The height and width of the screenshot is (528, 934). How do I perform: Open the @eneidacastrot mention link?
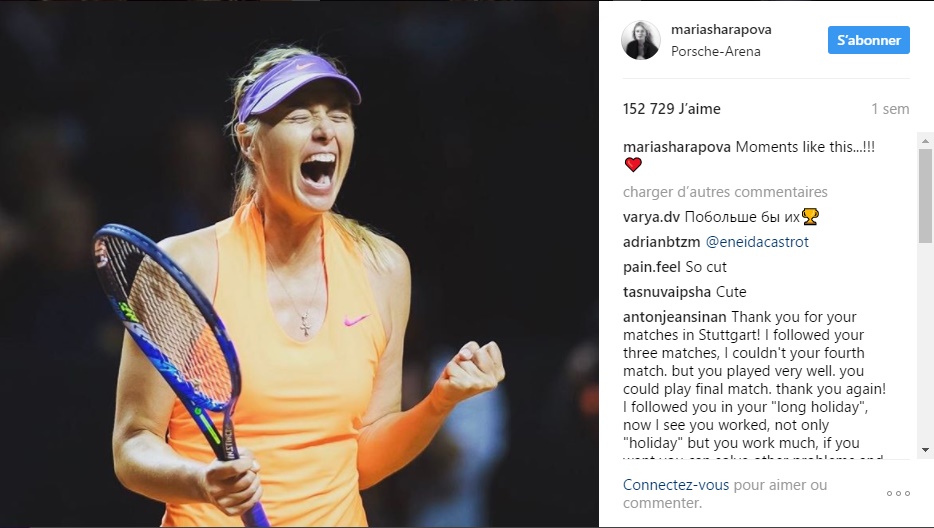[756, 242]
